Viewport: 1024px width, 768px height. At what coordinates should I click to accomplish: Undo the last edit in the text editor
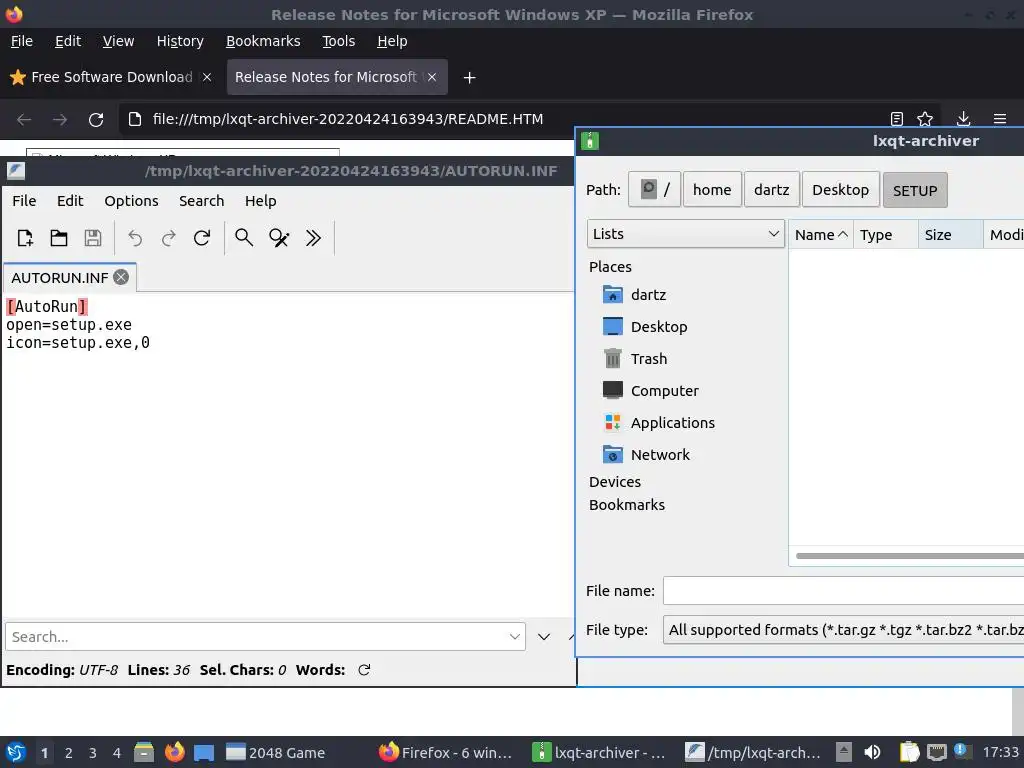(x=135, y=238)
